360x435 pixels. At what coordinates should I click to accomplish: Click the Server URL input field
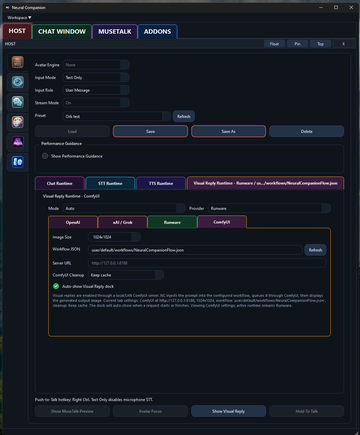(207, 263)
